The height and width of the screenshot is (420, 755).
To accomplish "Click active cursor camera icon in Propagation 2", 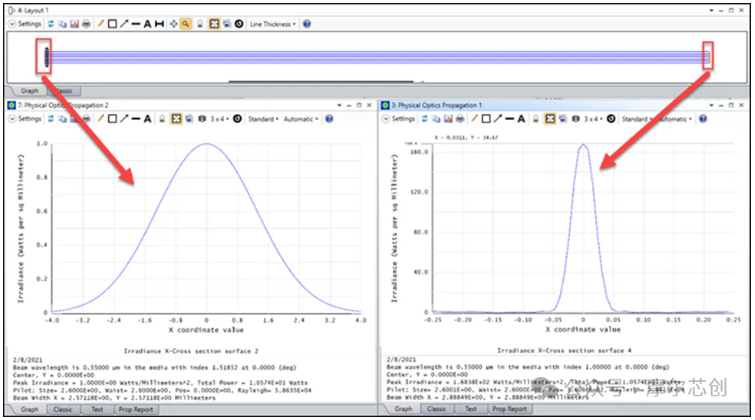I will click(x=202, y=118).
